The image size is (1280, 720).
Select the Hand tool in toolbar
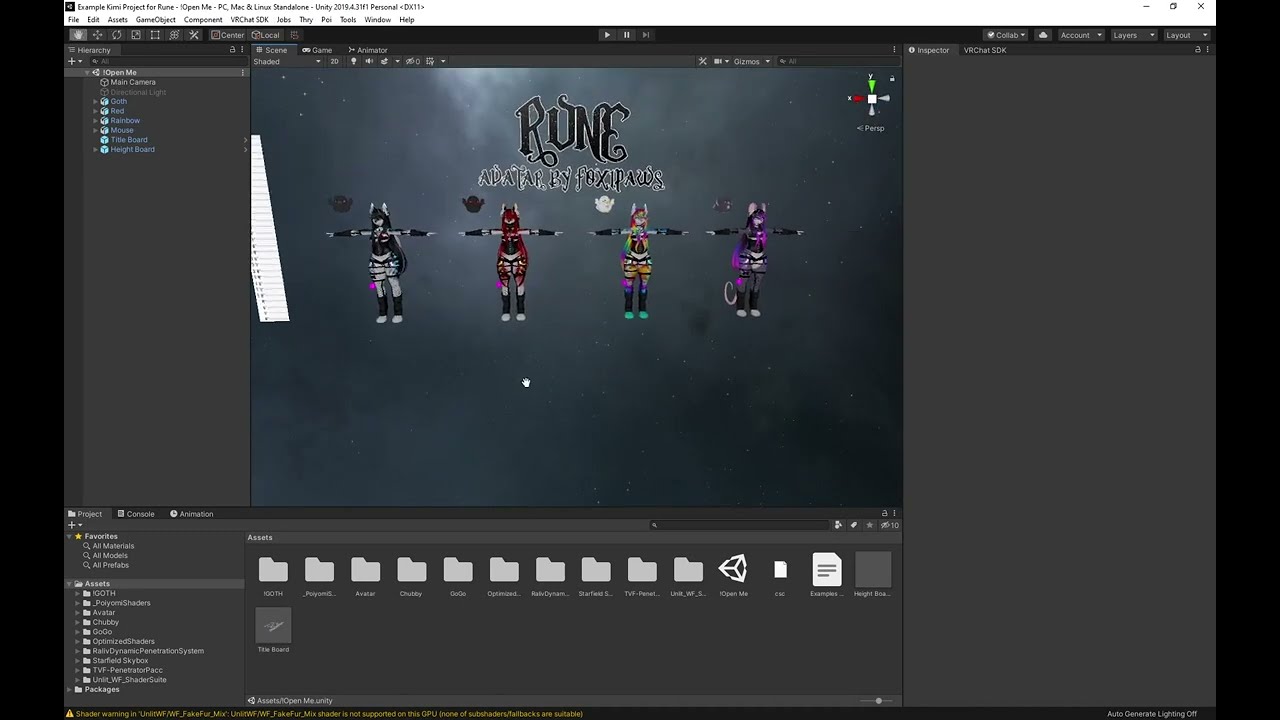coord(78,35)
